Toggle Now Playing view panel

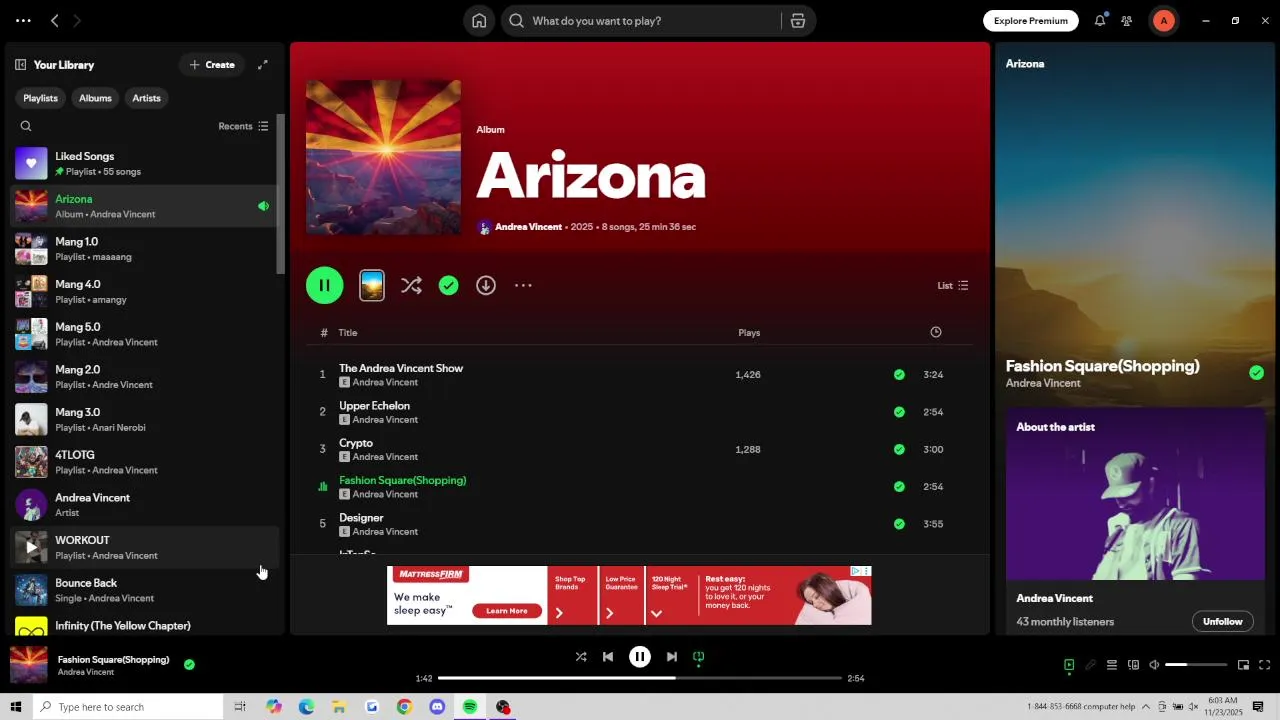(x=1069, y=665)
